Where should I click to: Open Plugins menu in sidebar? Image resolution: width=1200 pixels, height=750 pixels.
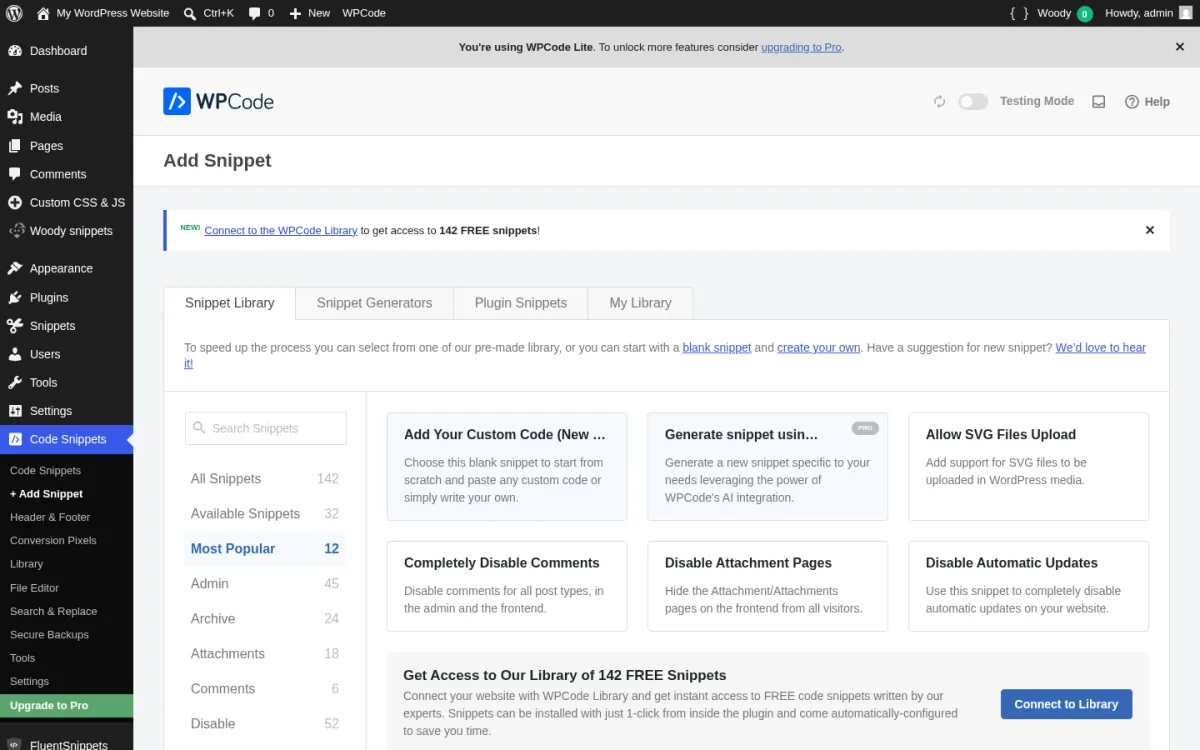tap(66, 297)
